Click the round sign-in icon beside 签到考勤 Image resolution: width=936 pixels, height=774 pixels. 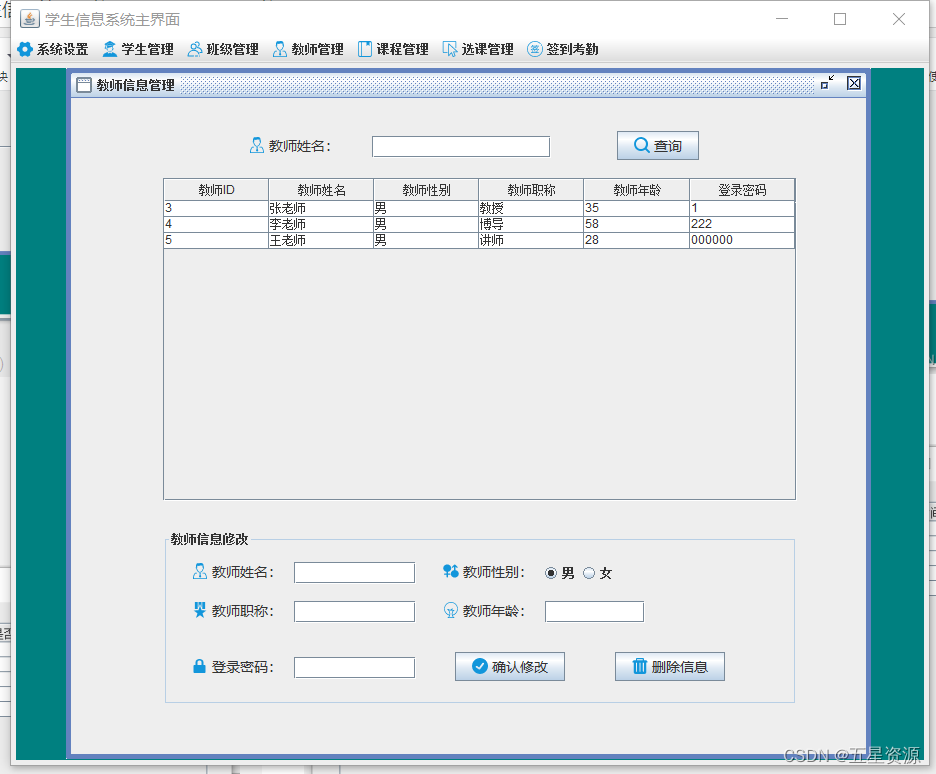534,49
